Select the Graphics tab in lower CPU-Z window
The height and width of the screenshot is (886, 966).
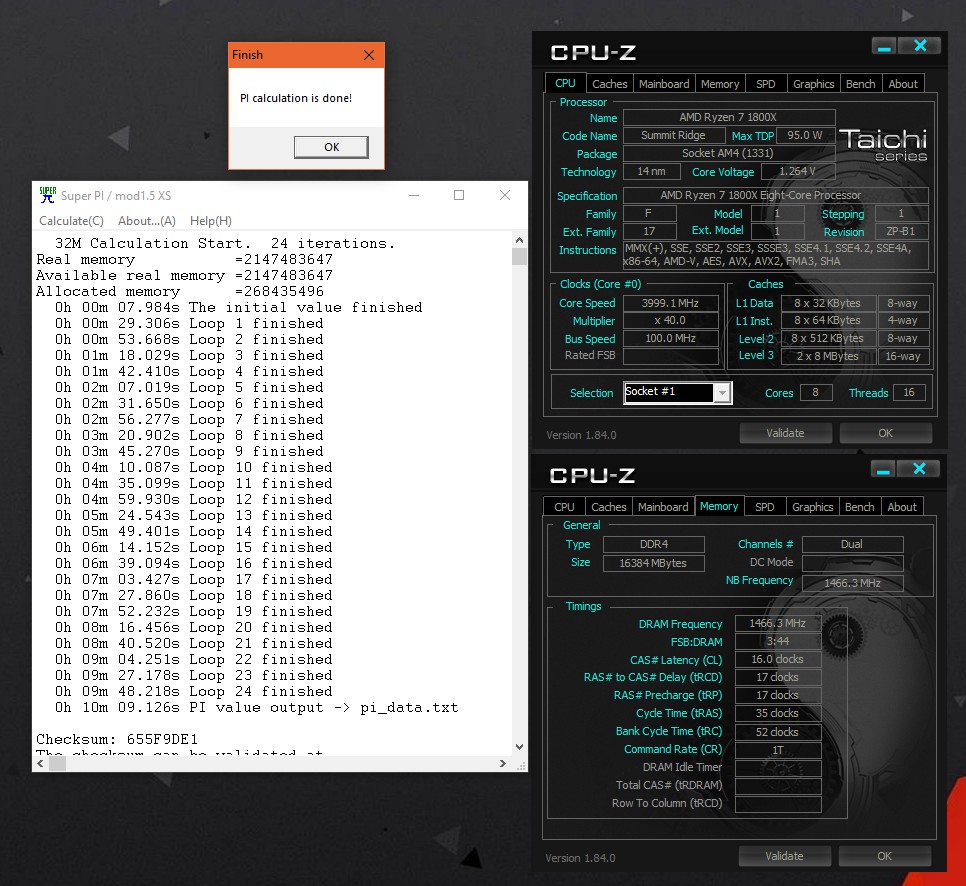813,506
